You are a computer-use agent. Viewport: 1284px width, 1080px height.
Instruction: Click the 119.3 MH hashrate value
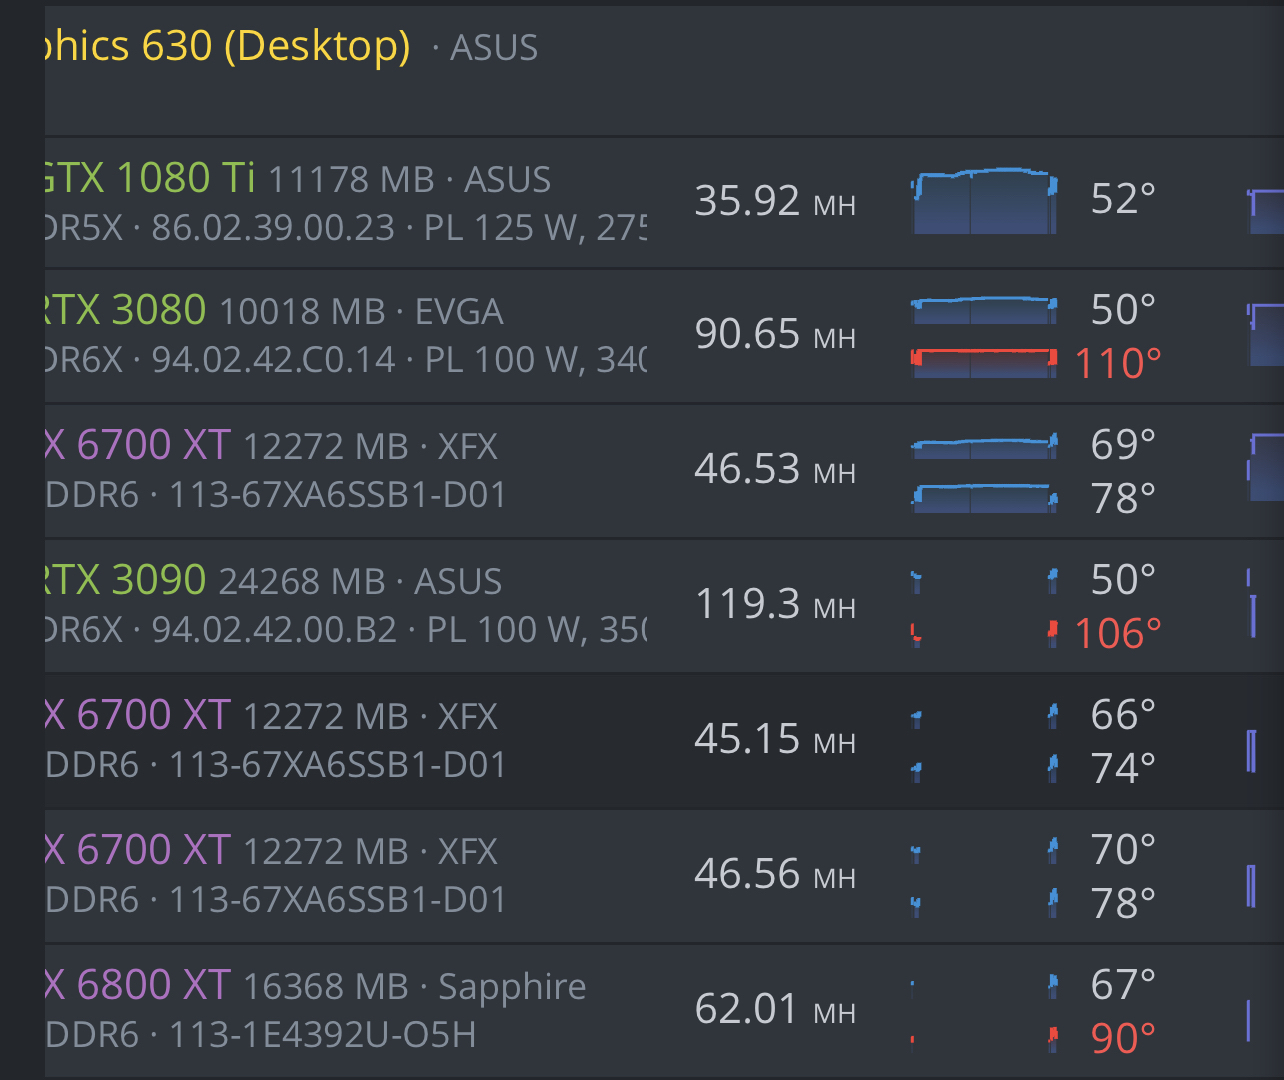point(775,604)
